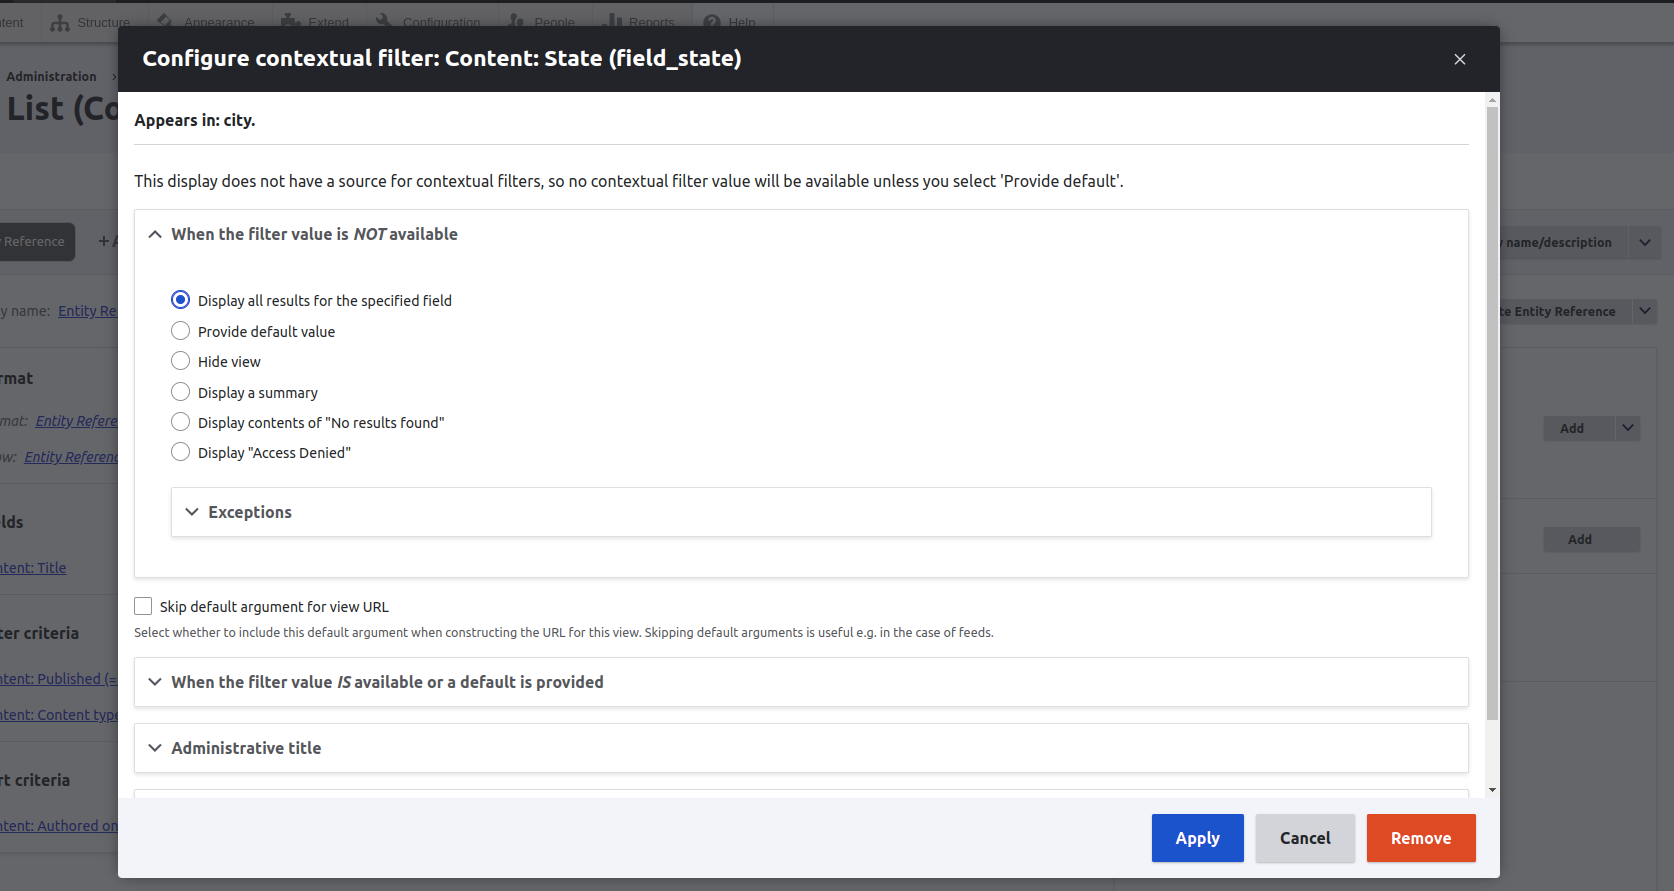Expand 'When the filter value IS available' section
Screen dimensions: 1674x891
click(x=387, y=682)
